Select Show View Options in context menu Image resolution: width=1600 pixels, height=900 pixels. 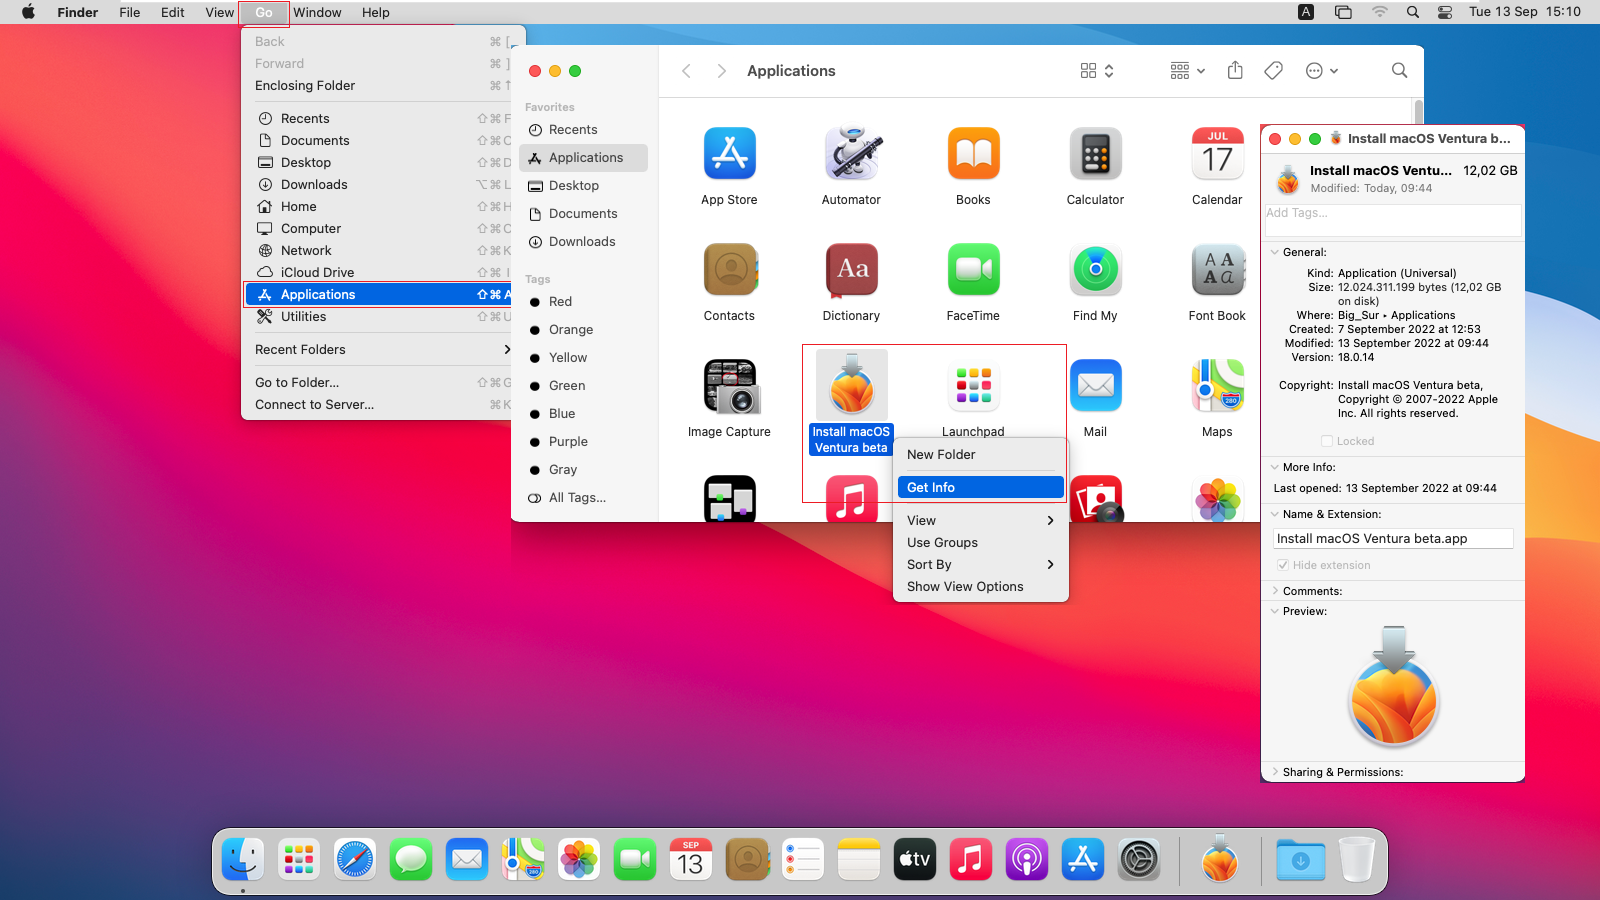[x=980, y=586]
